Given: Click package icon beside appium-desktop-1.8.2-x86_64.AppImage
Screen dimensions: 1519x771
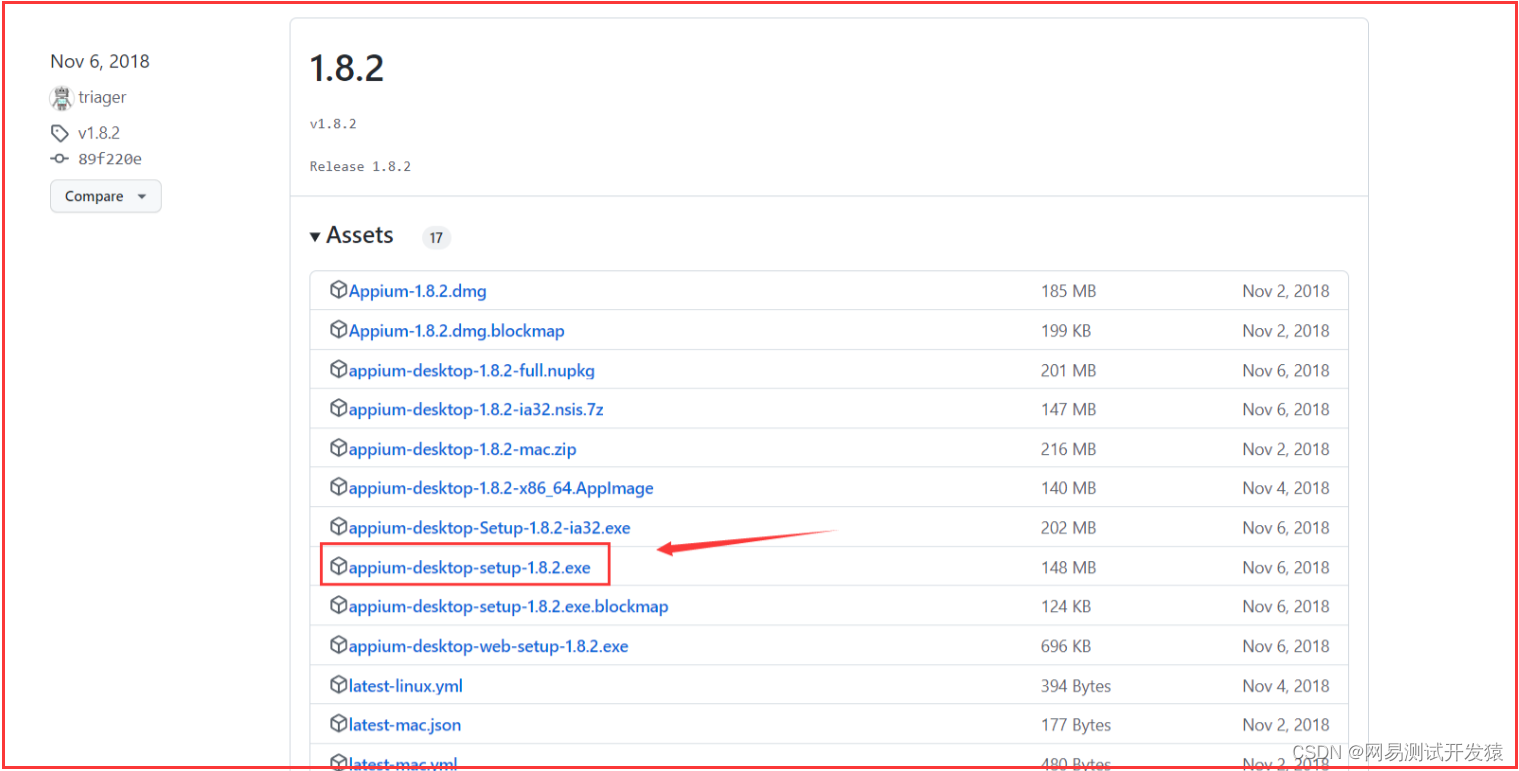Looking at the screenshot, I should (x=338, y=487).
